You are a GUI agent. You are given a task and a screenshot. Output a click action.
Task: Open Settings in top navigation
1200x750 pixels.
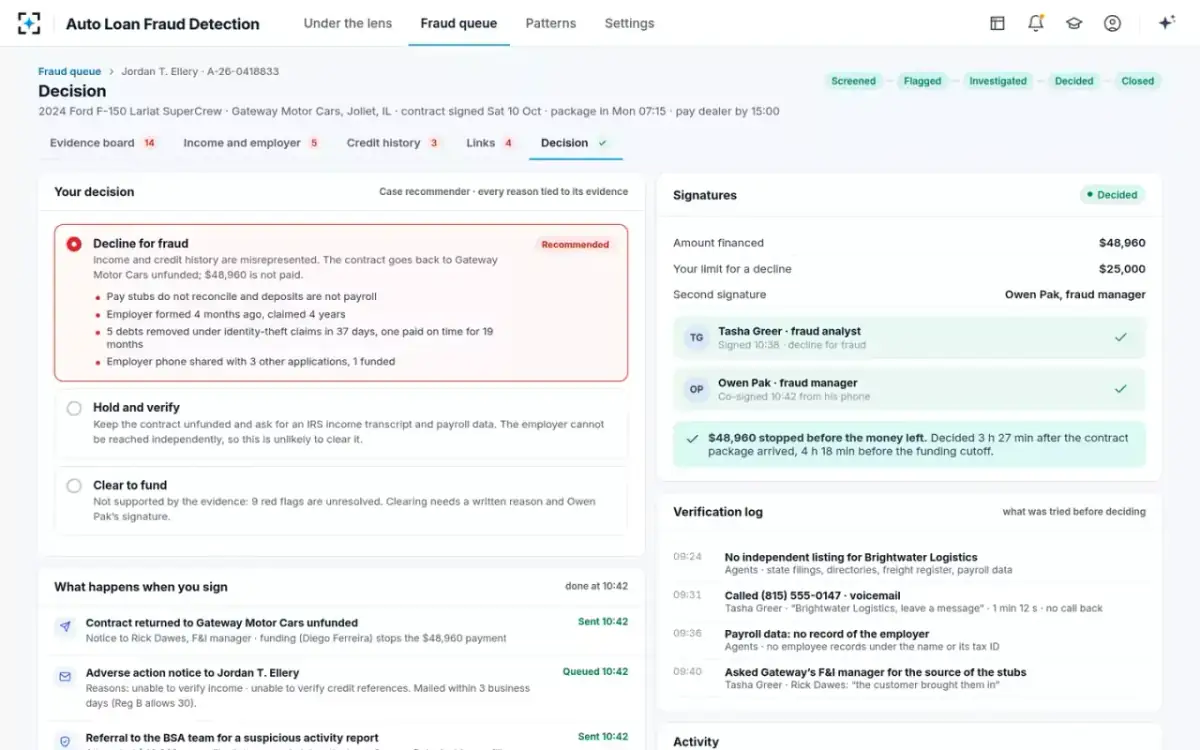click(629, 23)
